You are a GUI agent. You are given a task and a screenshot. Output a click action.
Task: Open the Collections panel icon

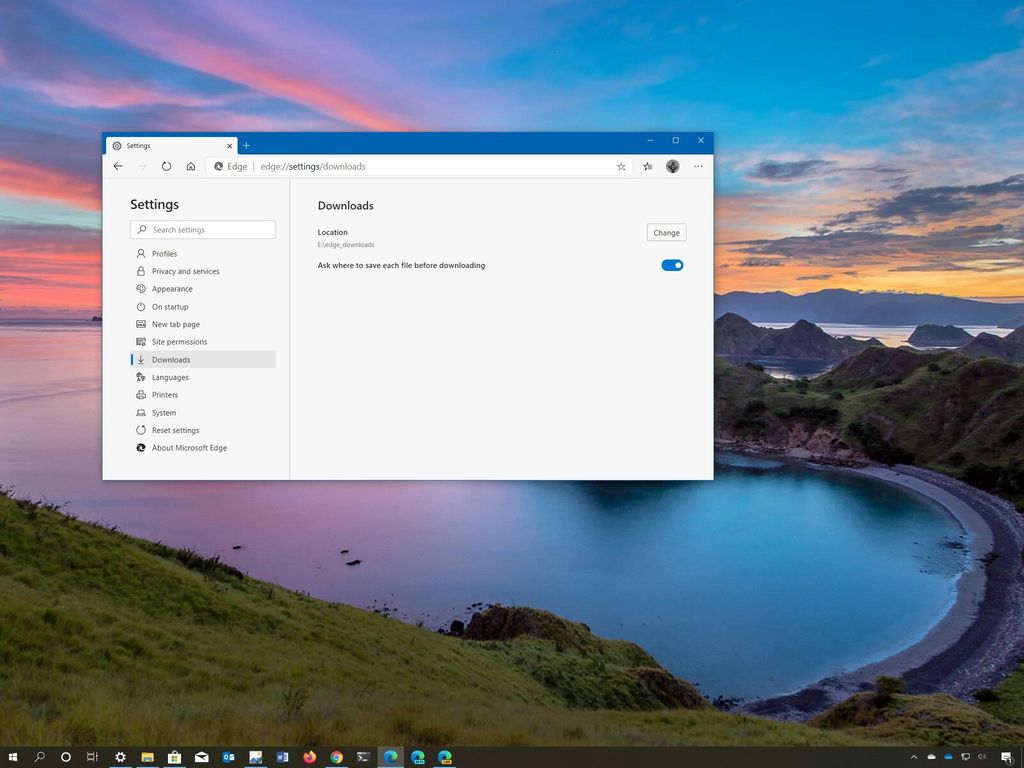click(x=647, y=166)
